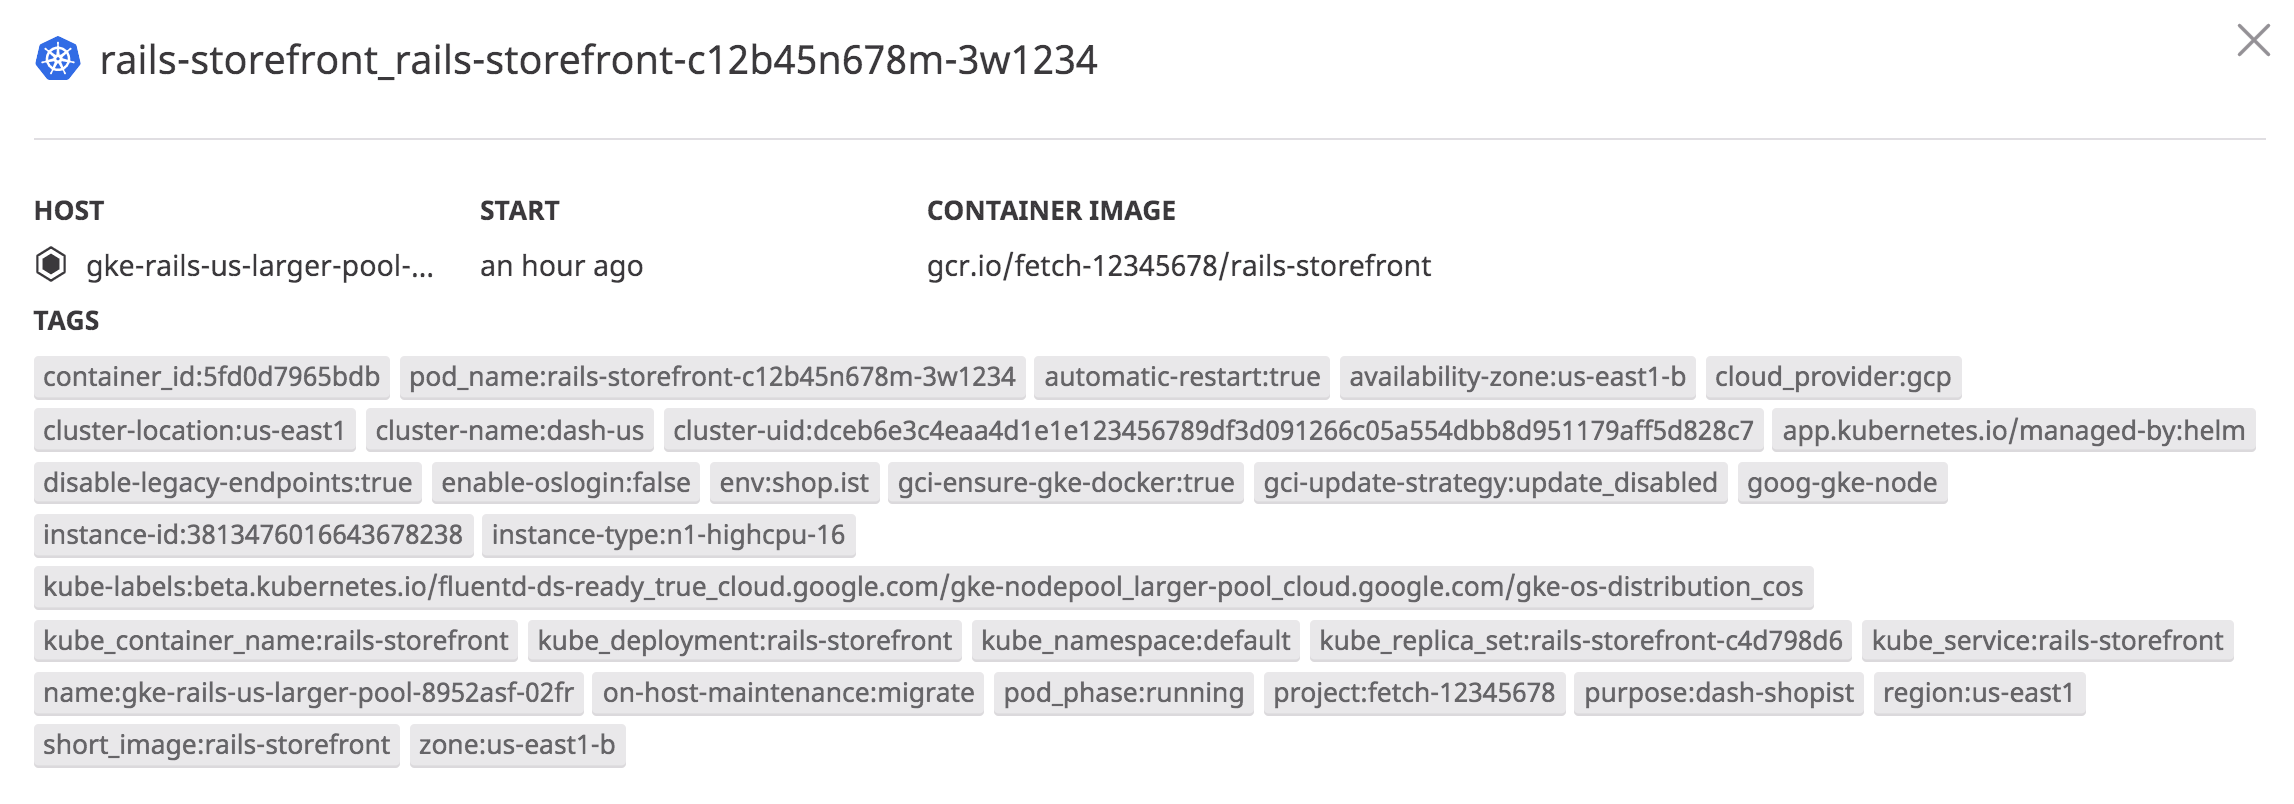Select the container_id:5fd0d7965bdb tag
This screenshot has width=2294, height=804.
click(x=211, y=377)
